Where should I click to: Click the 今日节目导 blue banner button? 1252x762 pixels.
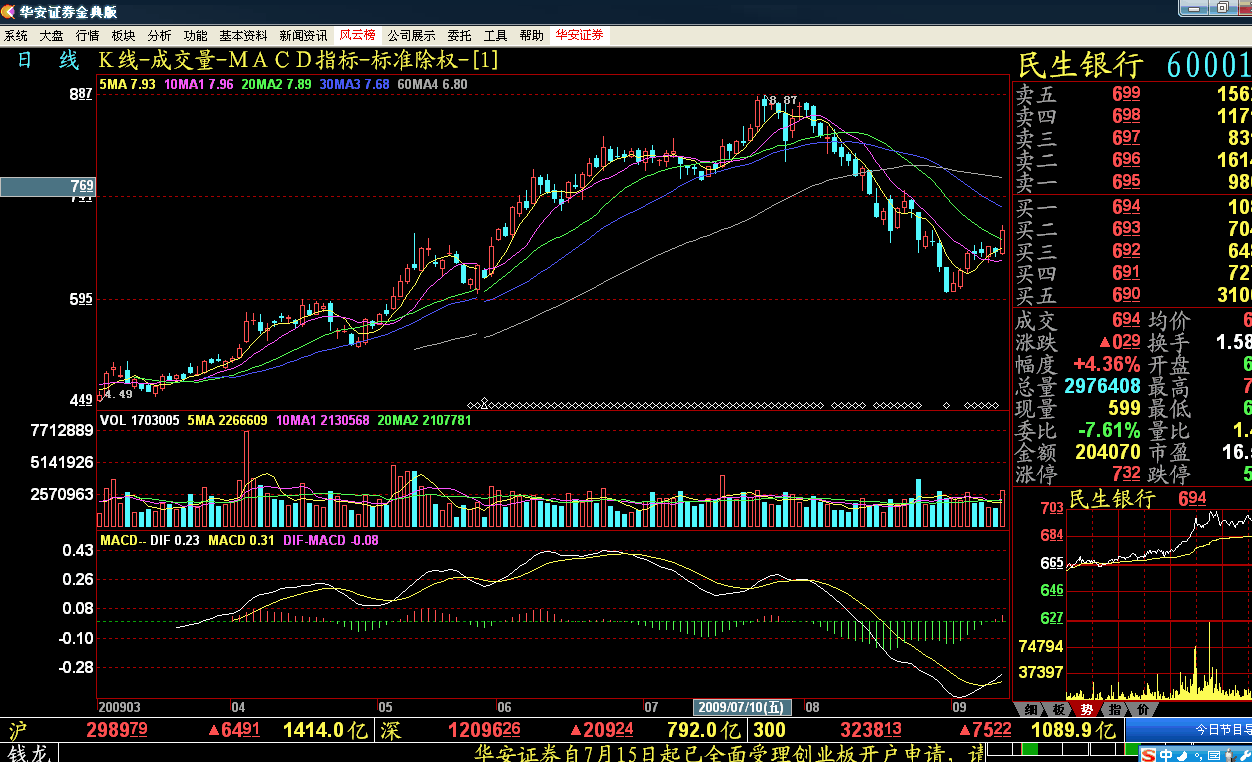coord(1189,729)
